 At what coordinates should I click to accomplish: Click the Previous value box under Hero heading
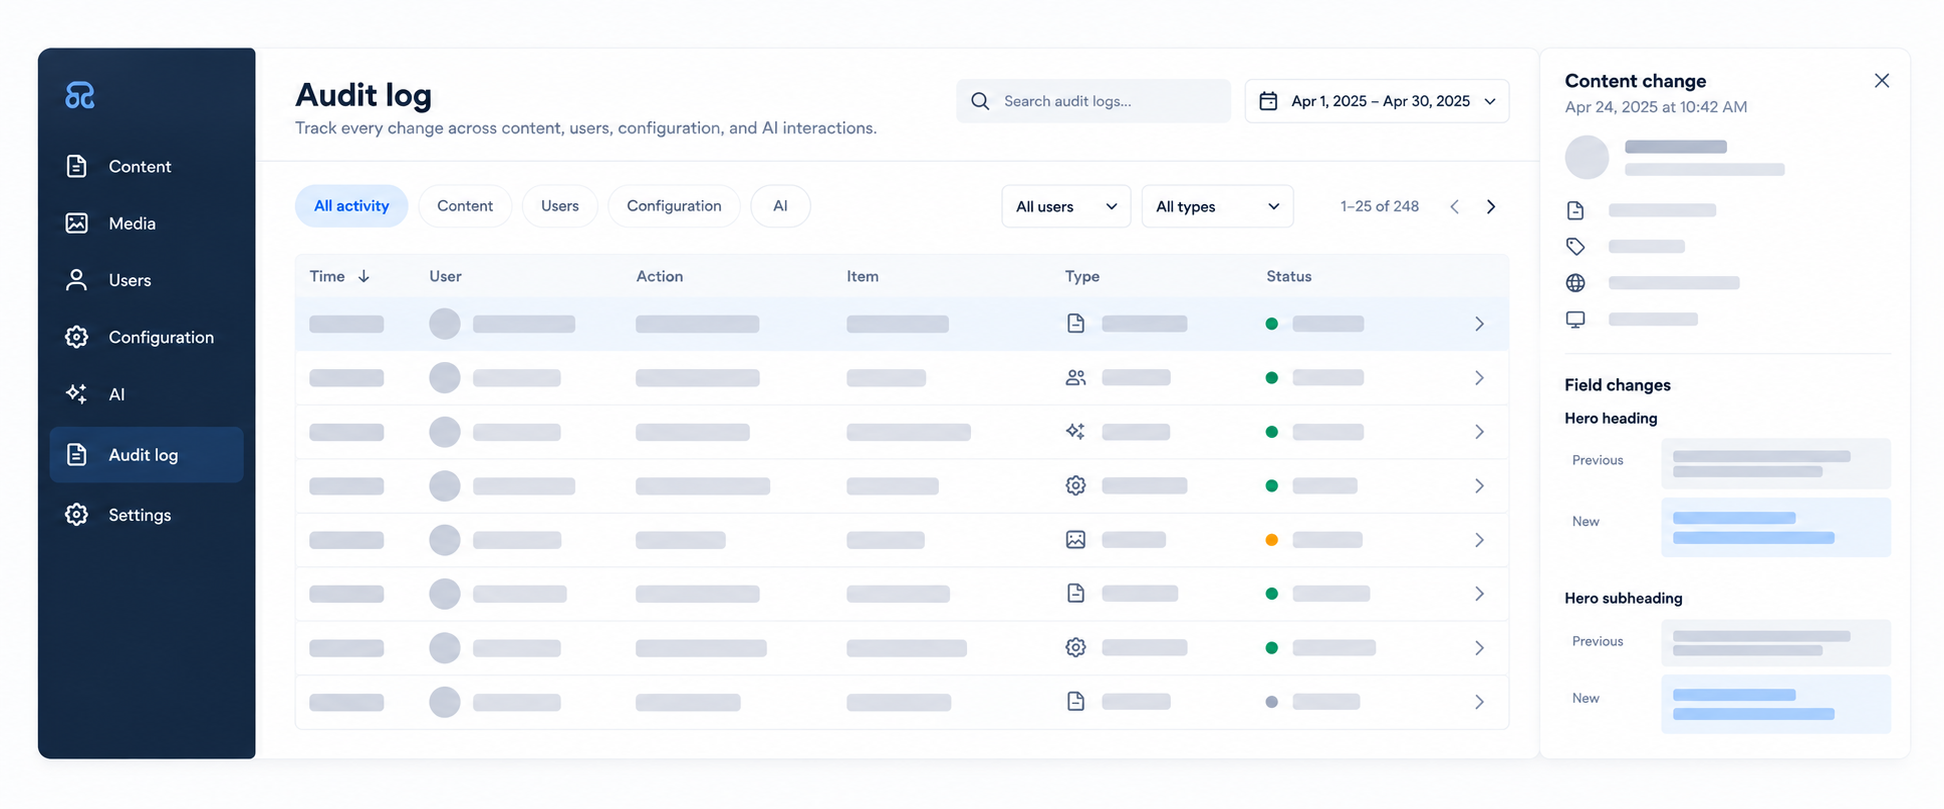point(1776,463)
